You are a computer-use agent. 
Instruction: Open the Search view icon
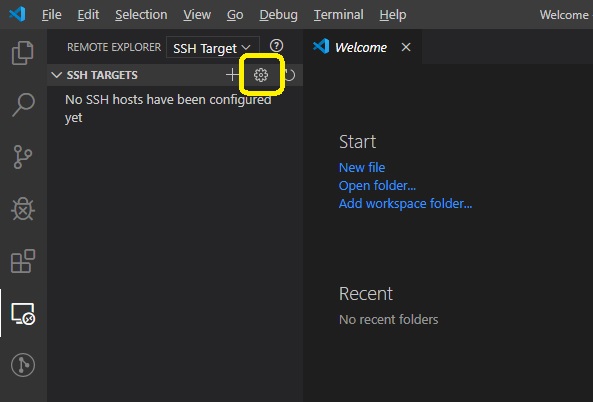point(23,105)
